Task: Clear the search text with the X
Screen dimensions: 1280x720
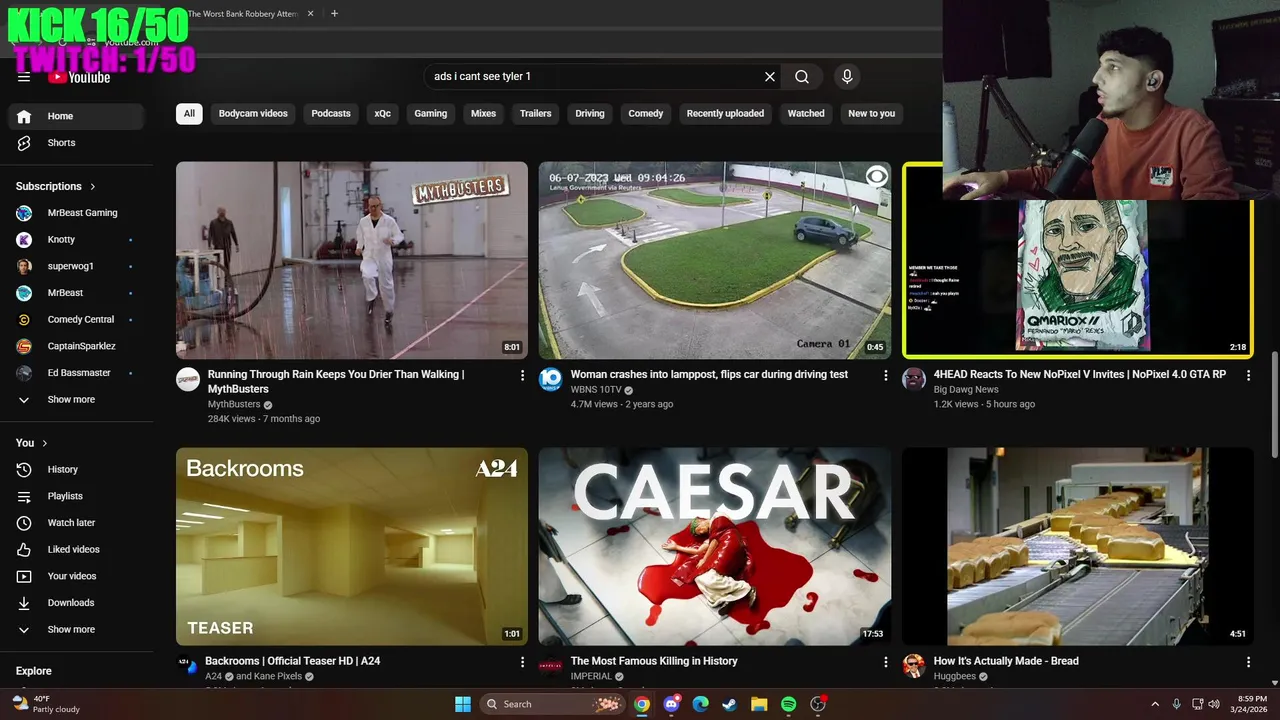Action: pyautogui.click(x=770, y=76)
